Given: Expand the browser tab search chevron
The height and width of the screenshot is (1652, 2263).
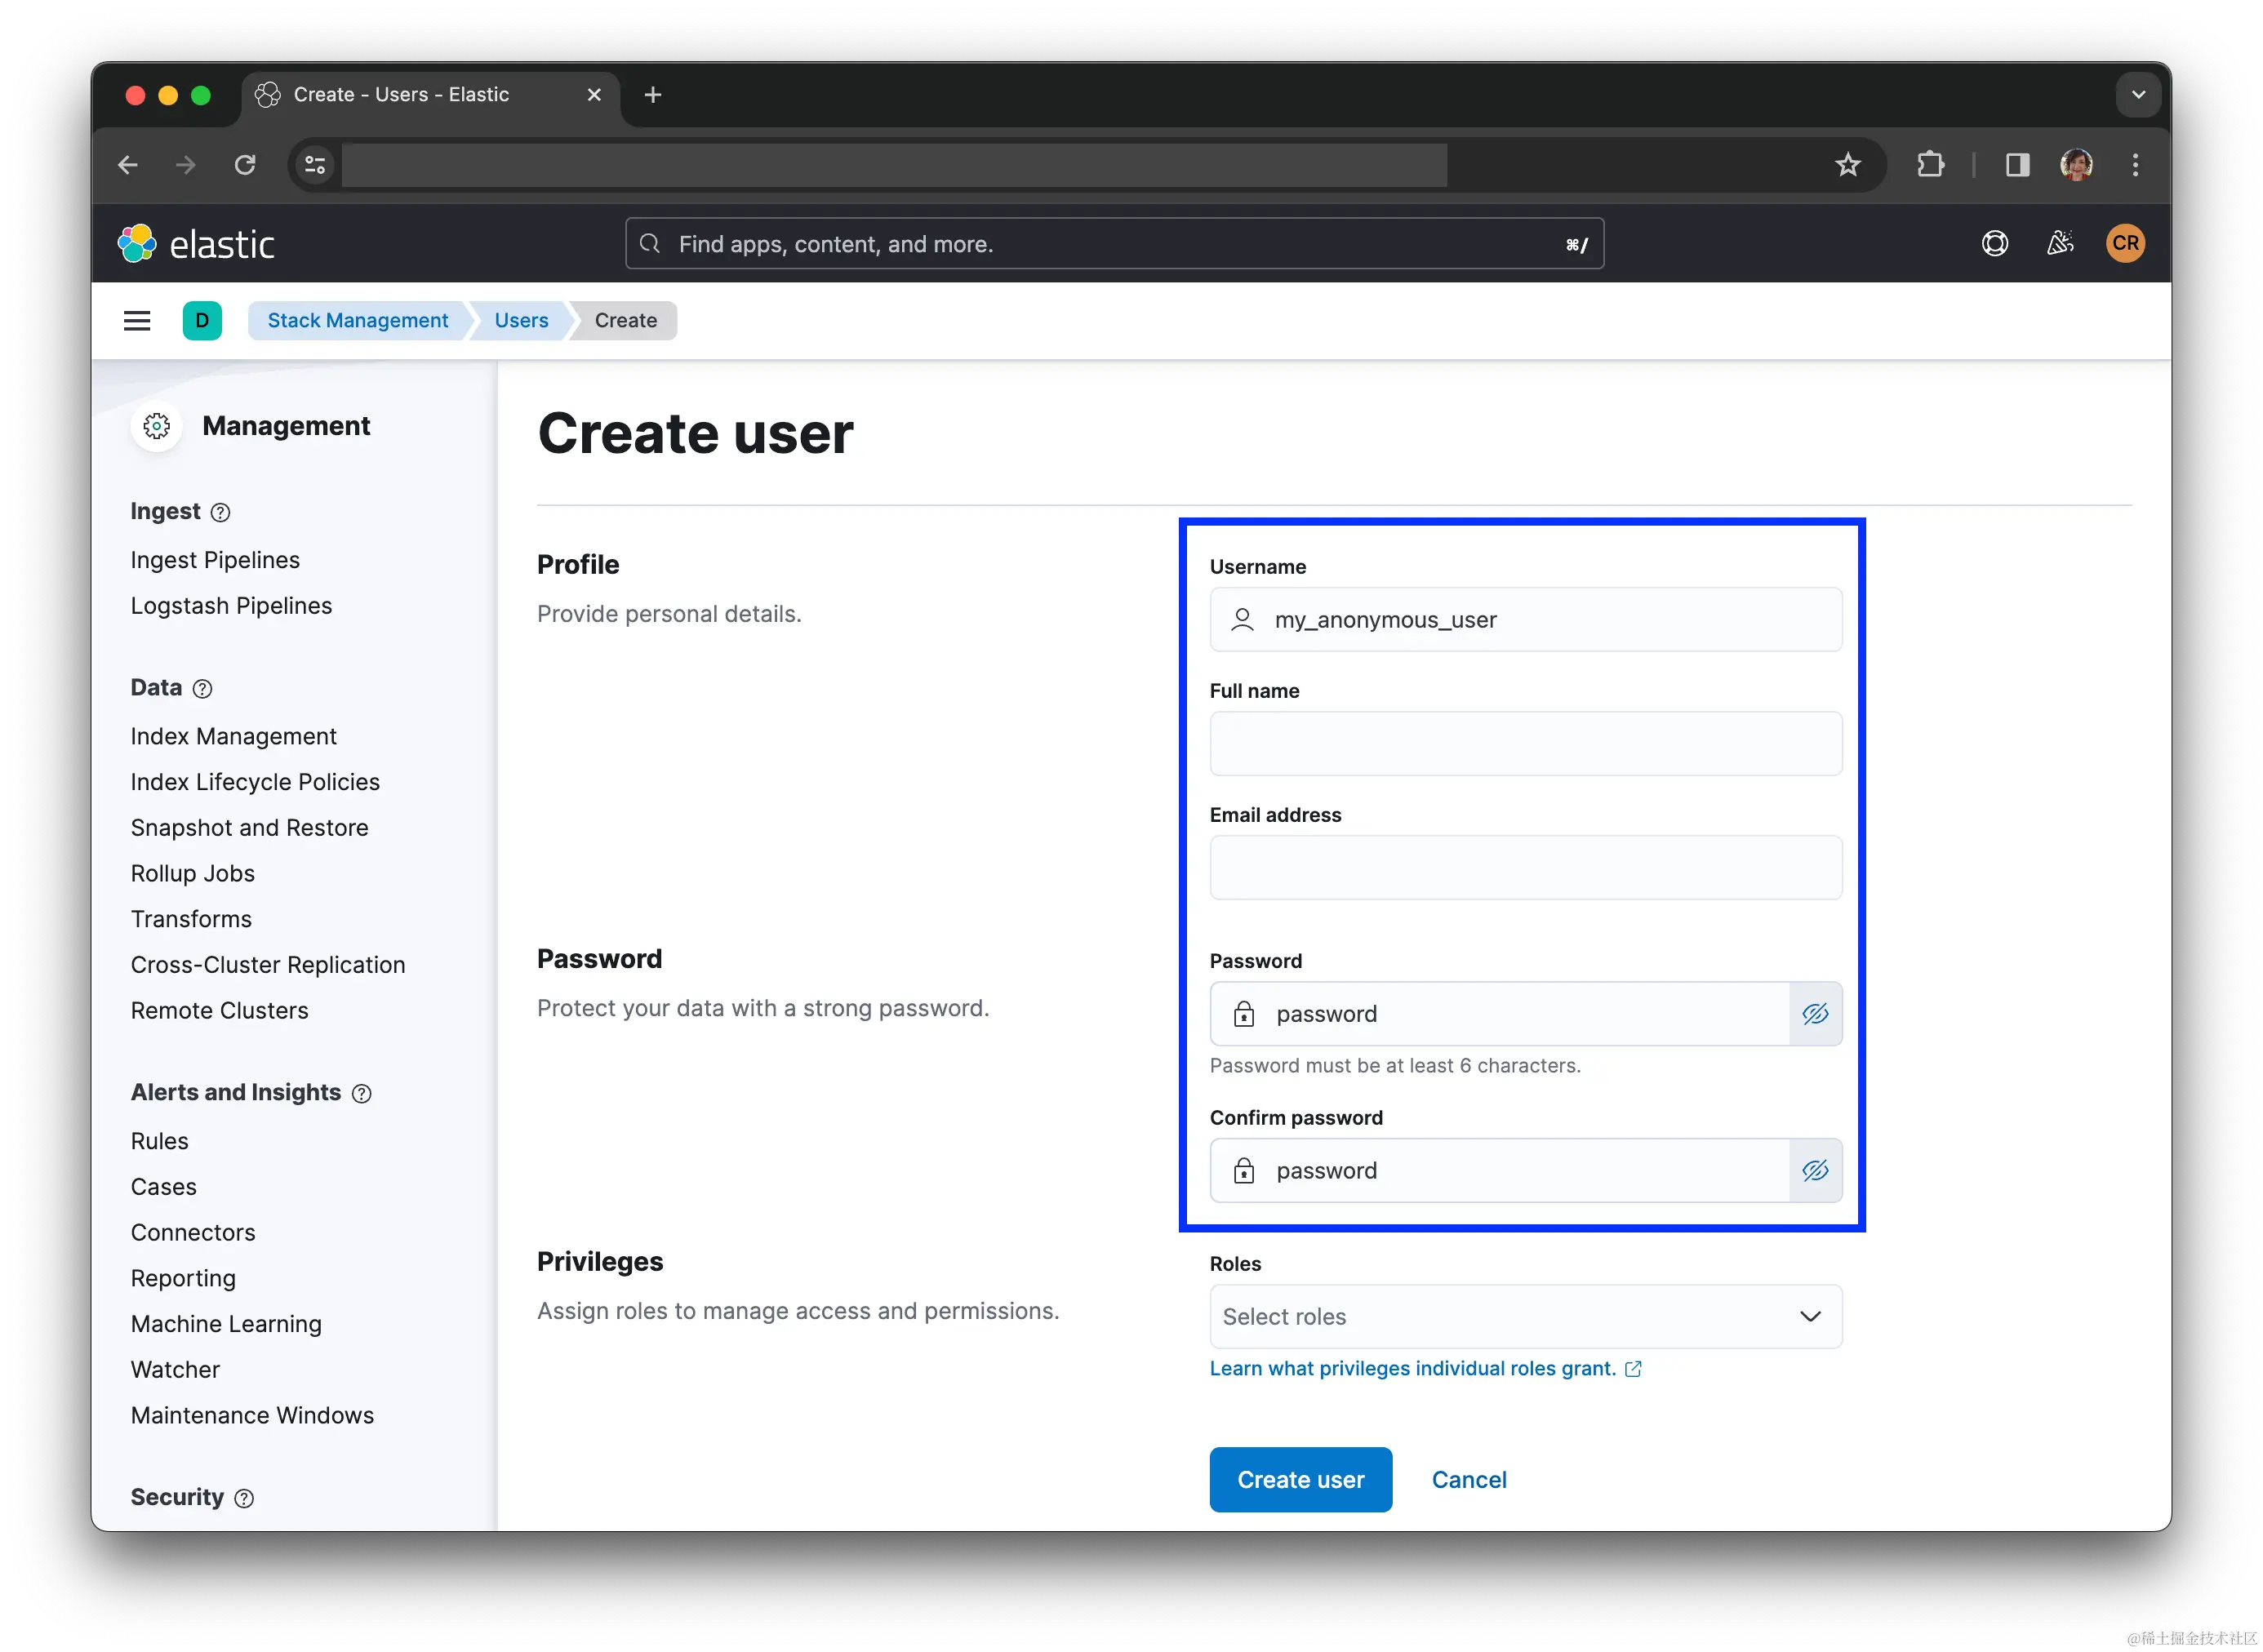Looking at the screenshot, I should [x=2138, y=95].
